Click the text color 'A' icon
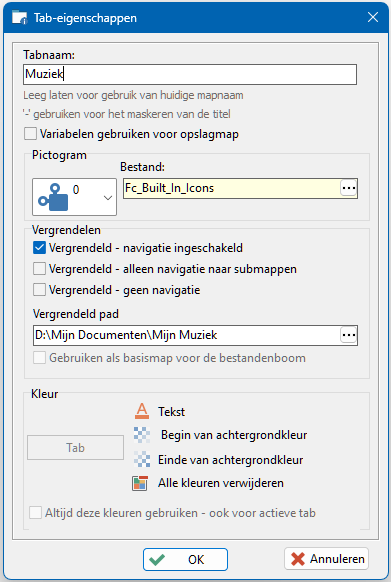 tap(142, 411)
